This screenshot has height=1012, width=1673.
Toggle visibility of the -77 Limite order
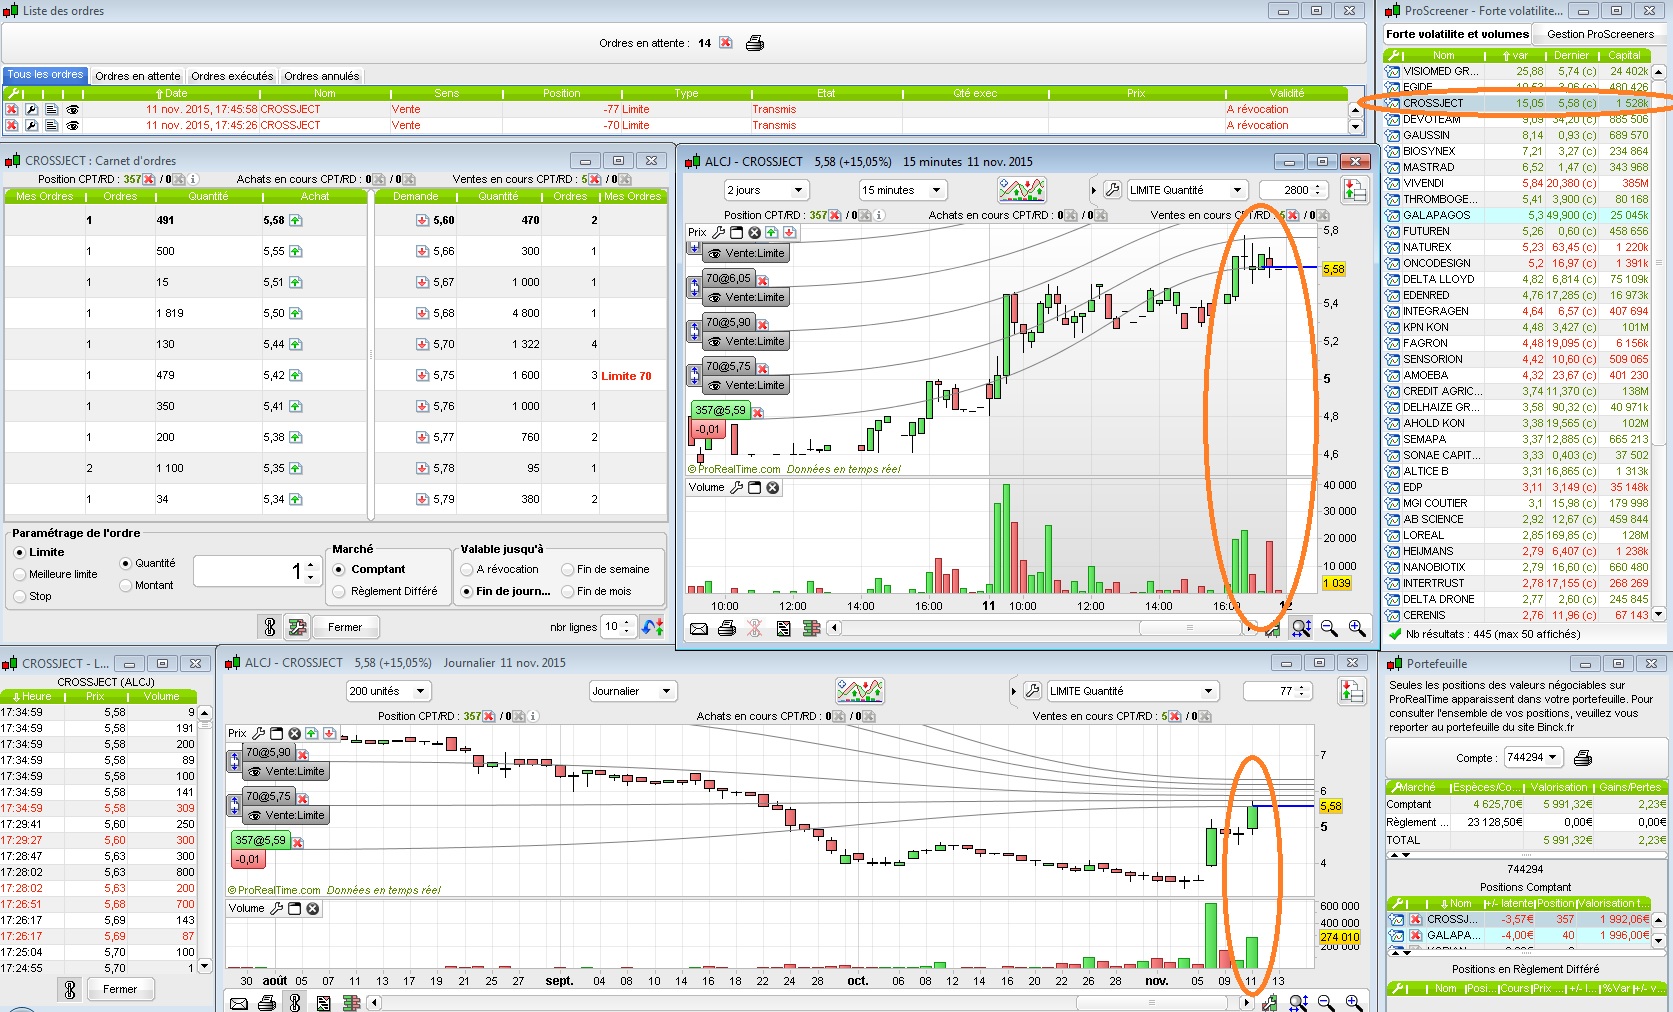pyautogui.click(x=72, y=110)
